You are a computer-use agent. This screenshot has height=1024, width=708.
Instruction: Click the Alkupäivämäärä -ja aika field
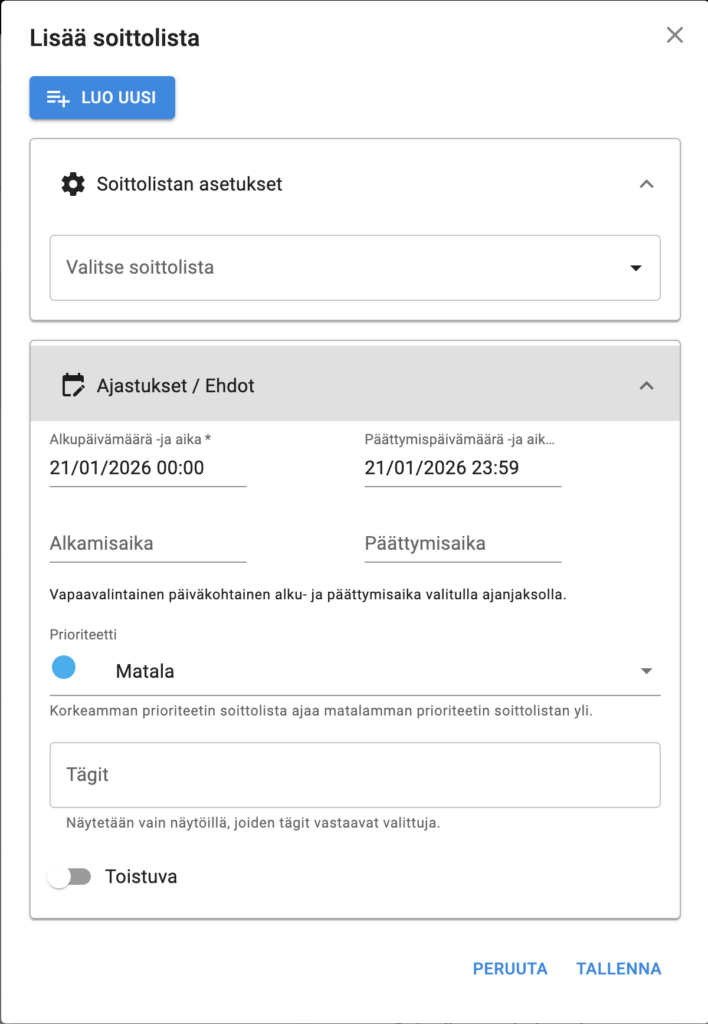pyautogui.click(x=147, y=467)
